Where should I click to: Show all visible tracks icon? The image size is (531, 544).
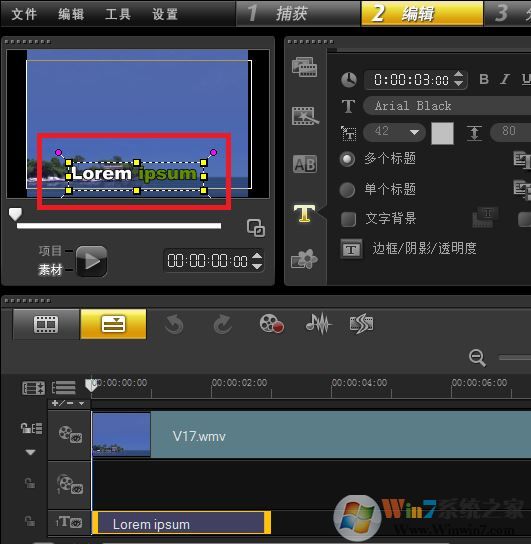tap(33, 388)
